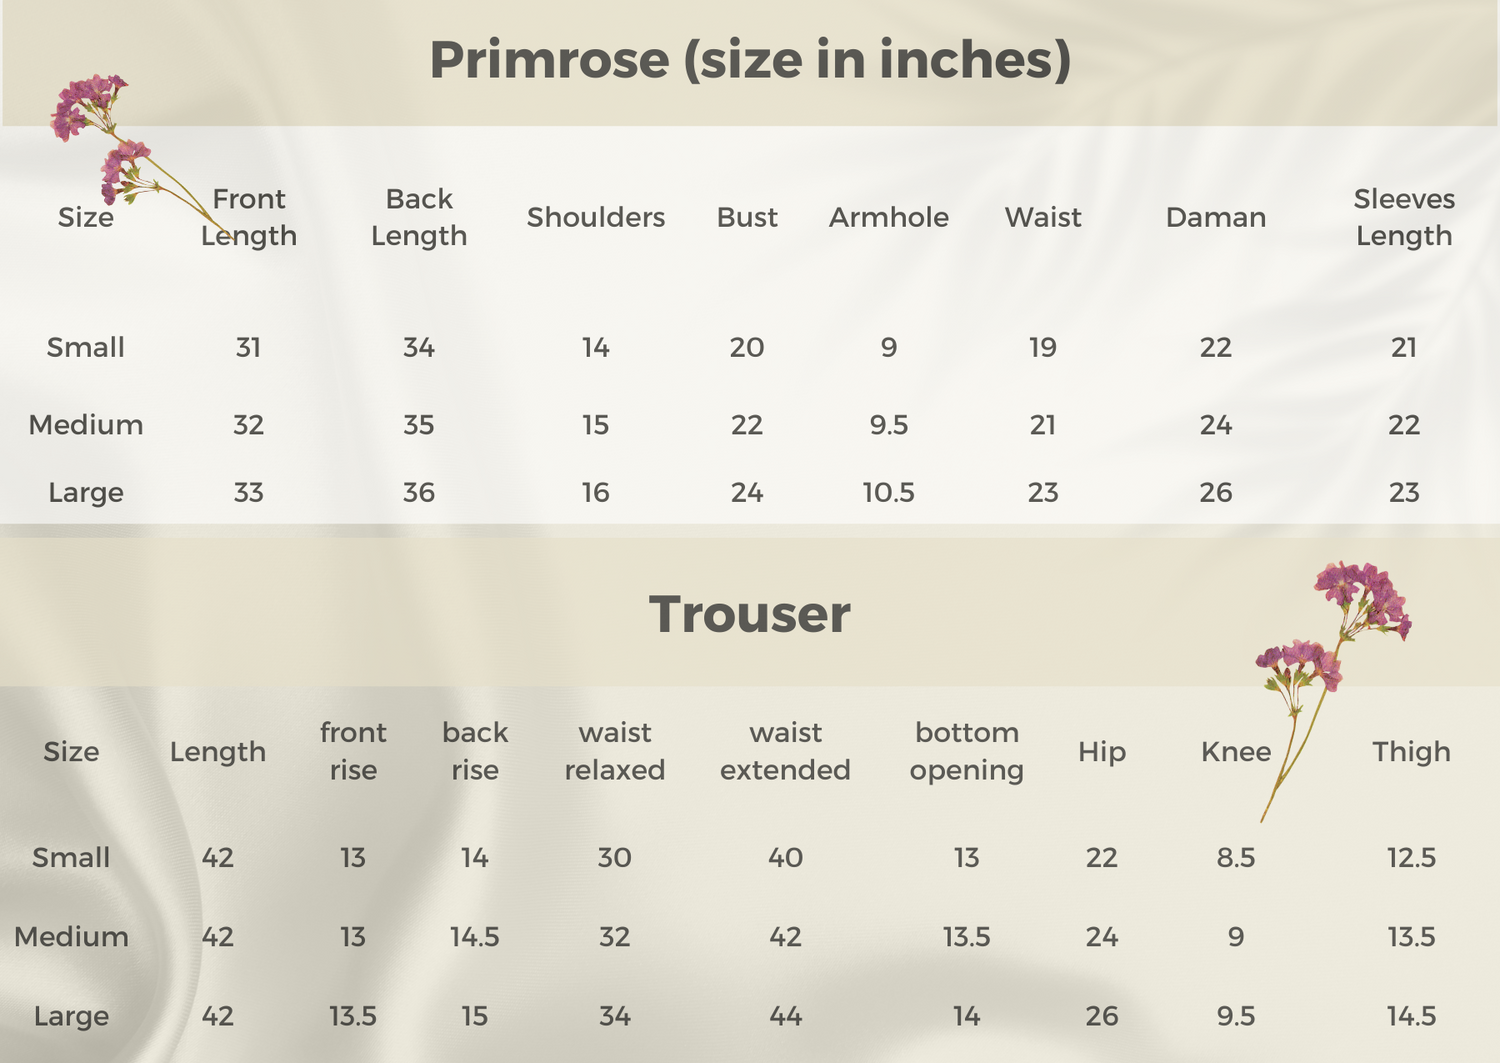The image size is (1500, 1063).
Task: Click the front rise column header
Action: point(353,751)
